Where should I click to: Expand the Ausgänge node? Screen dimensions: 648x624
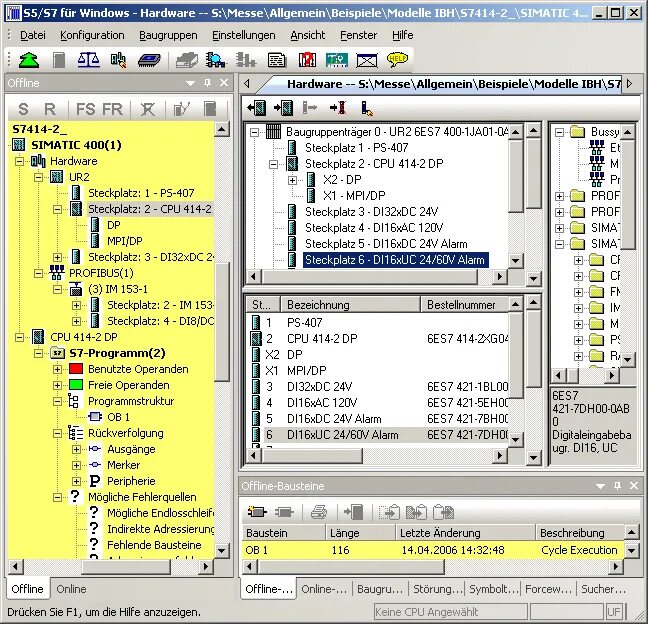click(x=76, y=449)
